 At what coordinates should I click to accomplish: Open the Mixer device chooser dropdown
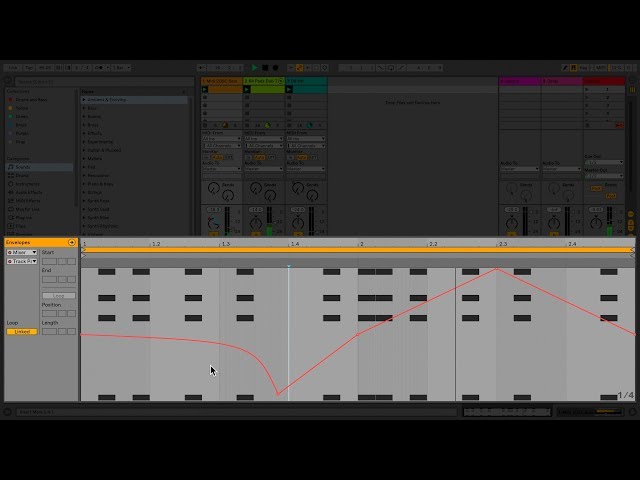coord(22,253)
